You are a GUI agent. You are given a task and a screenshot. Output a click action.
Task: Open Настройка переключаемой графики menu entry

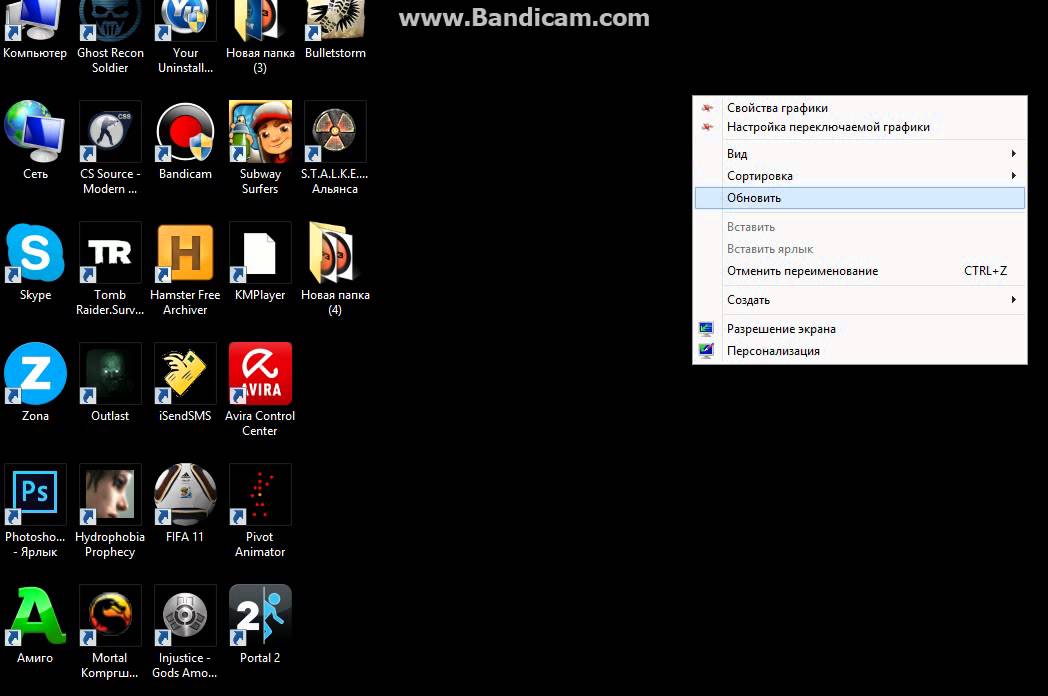(860, 127)
